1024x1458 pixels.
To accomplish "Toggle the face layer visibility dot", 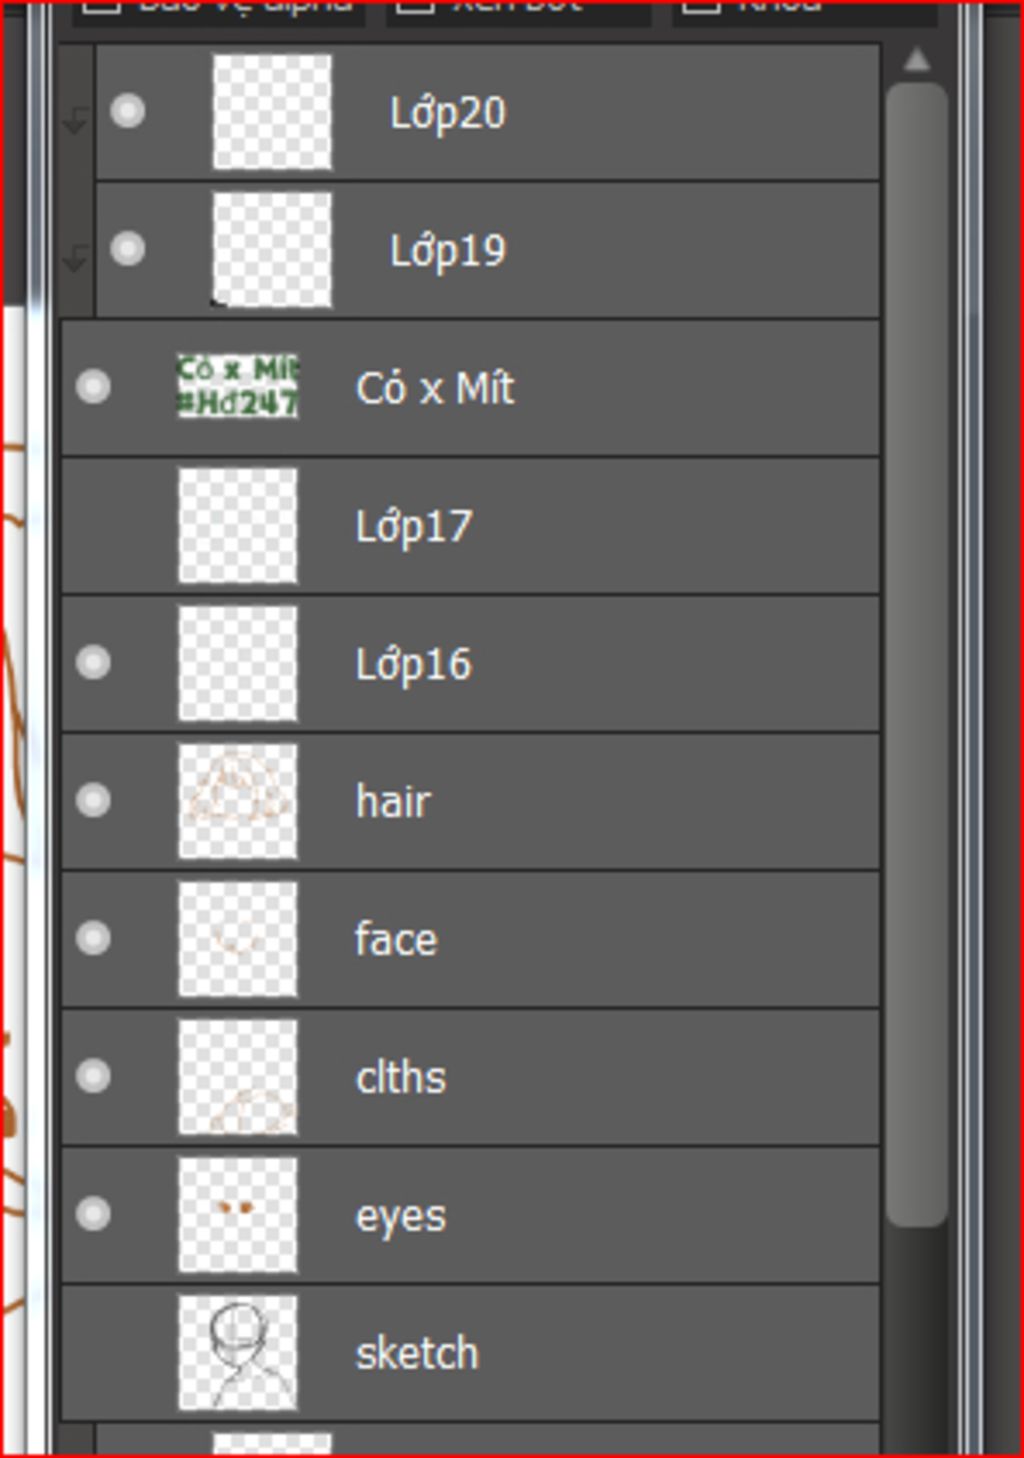I will pos(93,939).
